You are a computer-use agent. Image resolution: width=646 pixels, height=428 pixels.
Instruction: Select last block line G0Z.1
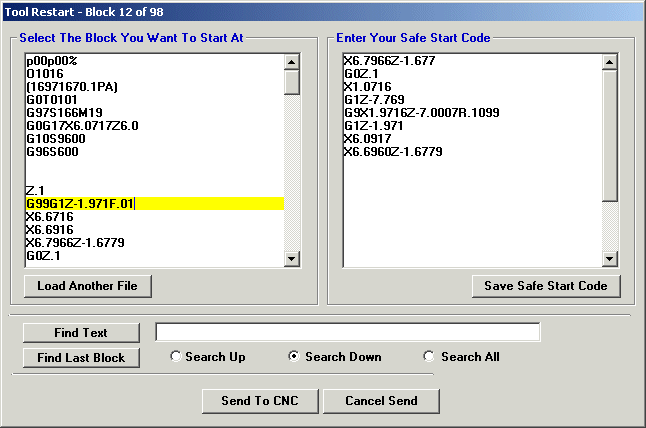click(x=43, y=256)
